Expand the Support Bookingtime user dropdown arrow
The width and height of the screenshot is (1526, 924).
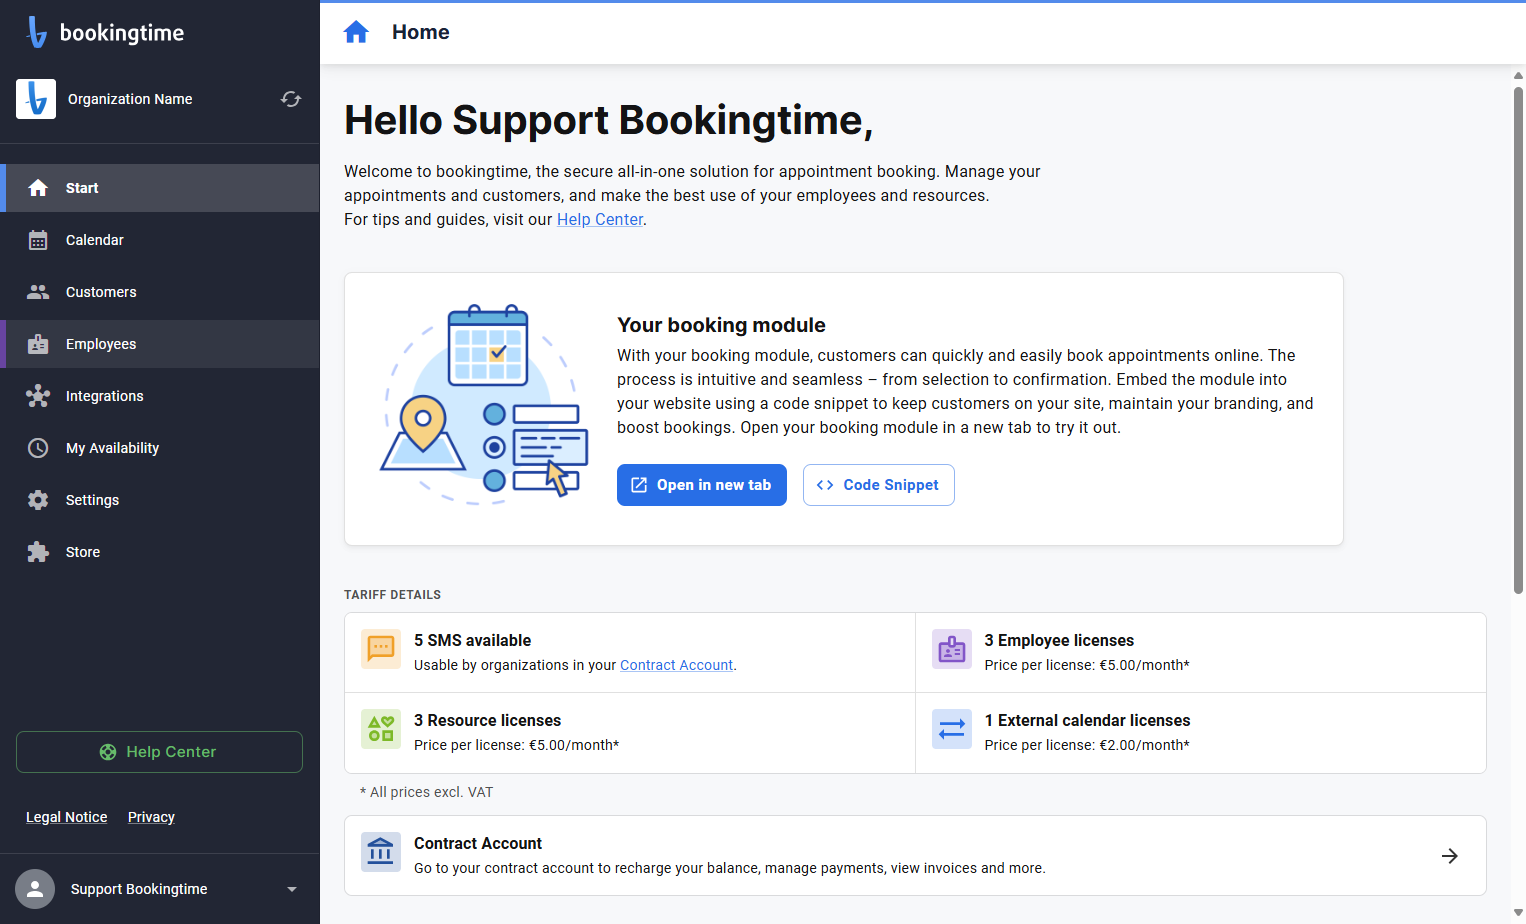click(x=292, y=889)
